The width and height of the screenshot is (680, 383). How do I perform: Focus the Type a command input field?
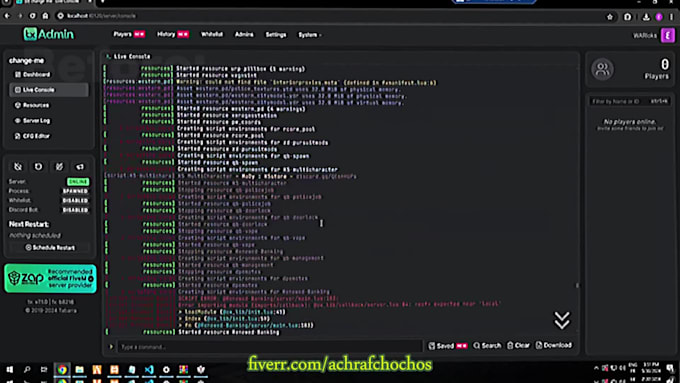[x=270, y=347]
